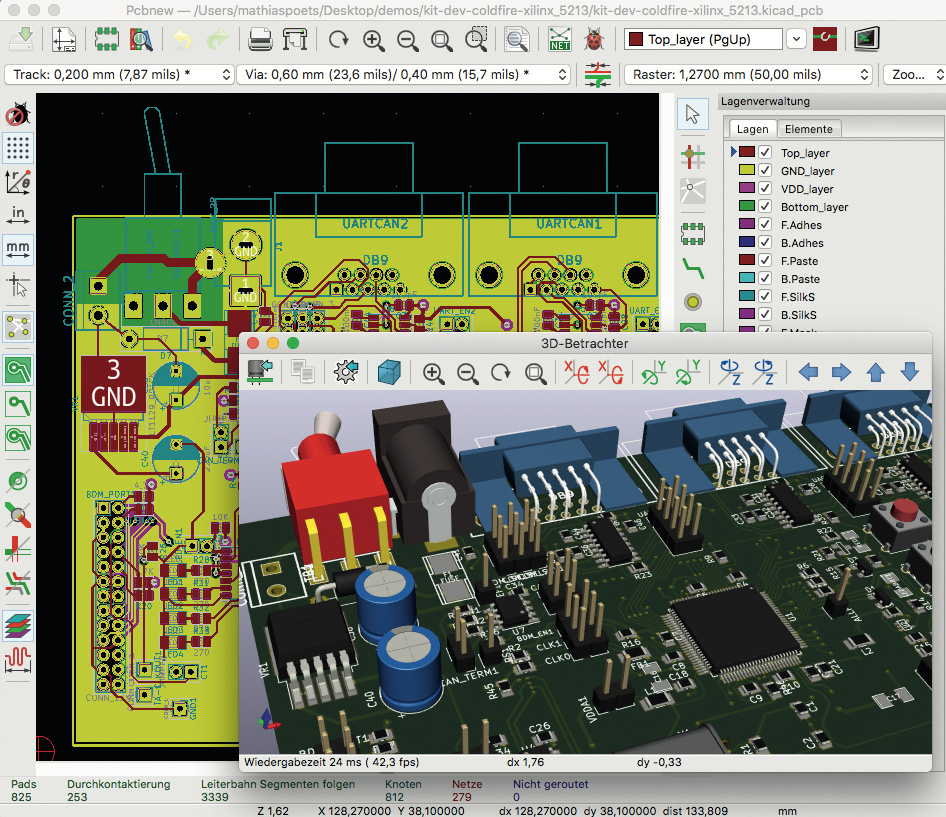Switch to the Elemente tab
946x817 pixels.
809,129
